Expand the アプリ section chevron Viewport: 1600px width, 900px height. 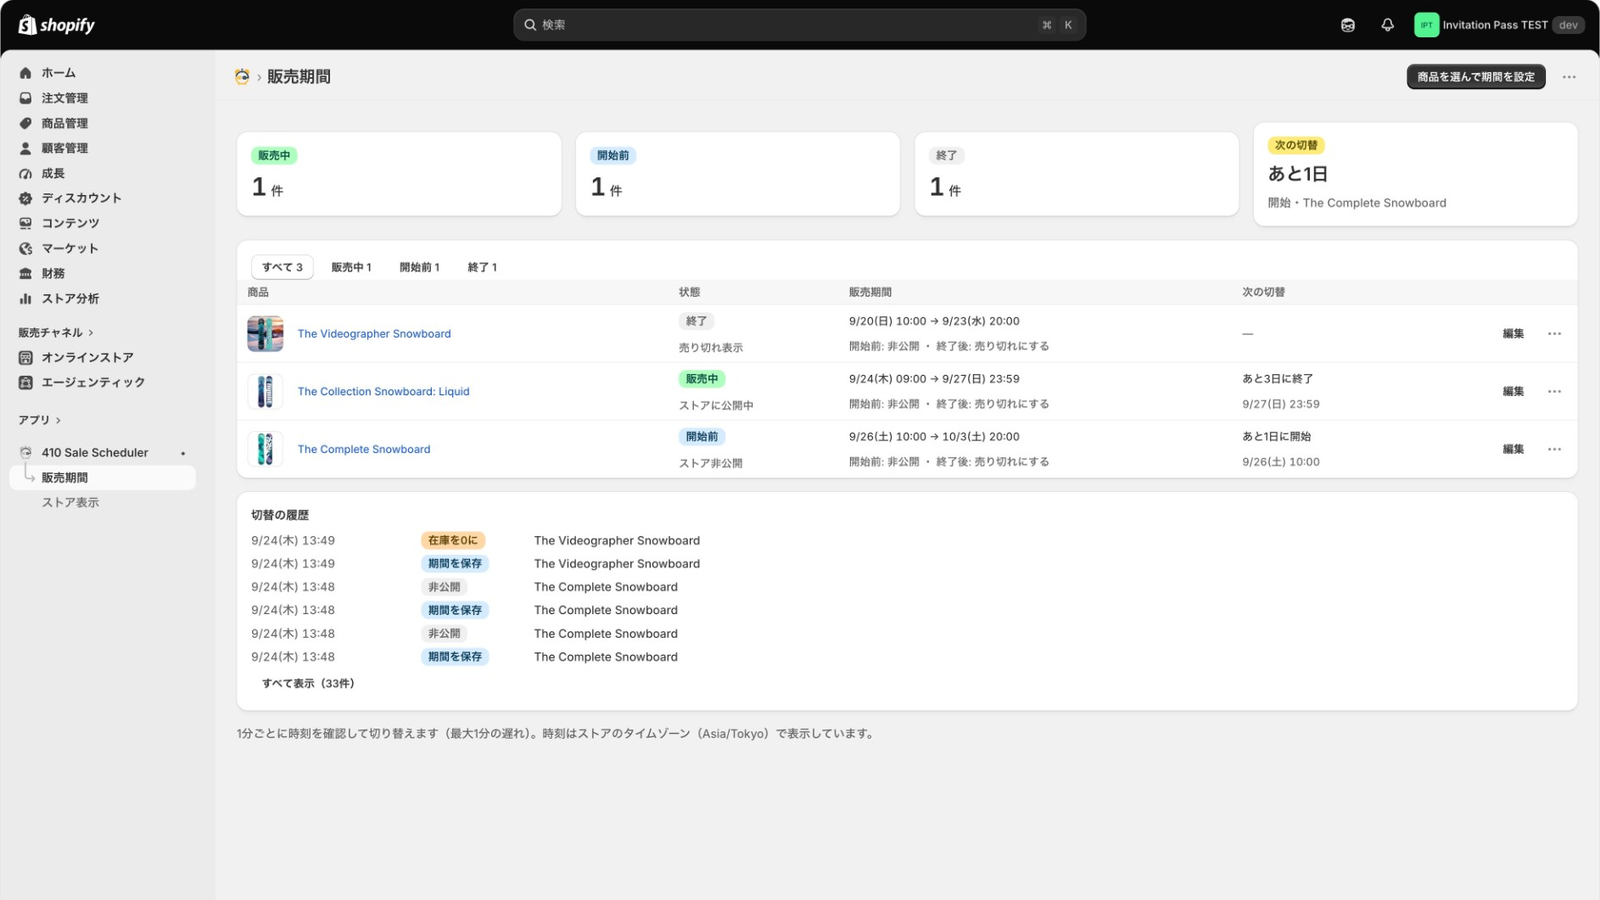58,421
